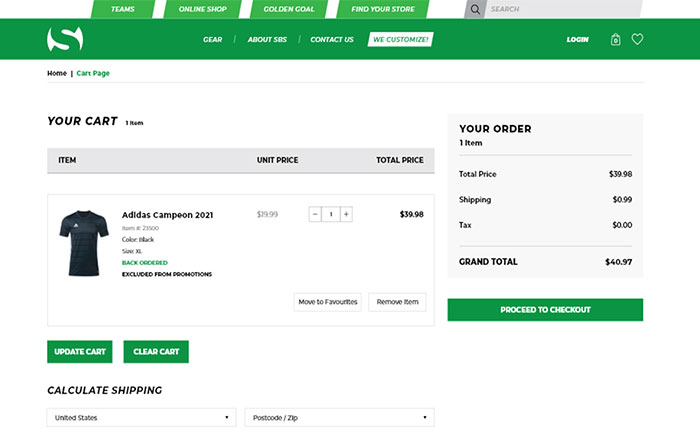Click the quantity field showing 1
Viewport: 700px width, 435px height.
pos(331,214)
